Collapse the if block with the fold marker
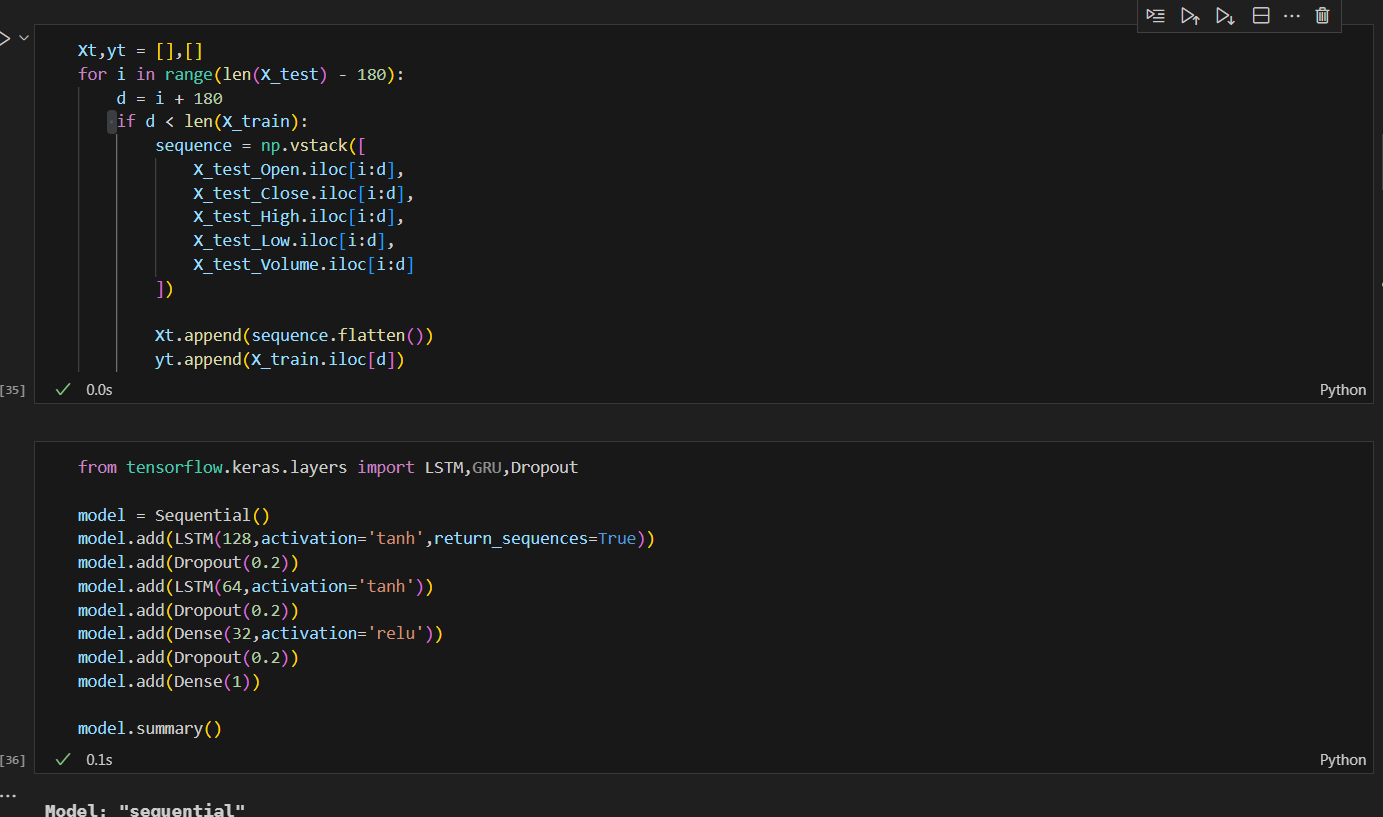This screenshot has width=1383, height=817. [112, 122]
